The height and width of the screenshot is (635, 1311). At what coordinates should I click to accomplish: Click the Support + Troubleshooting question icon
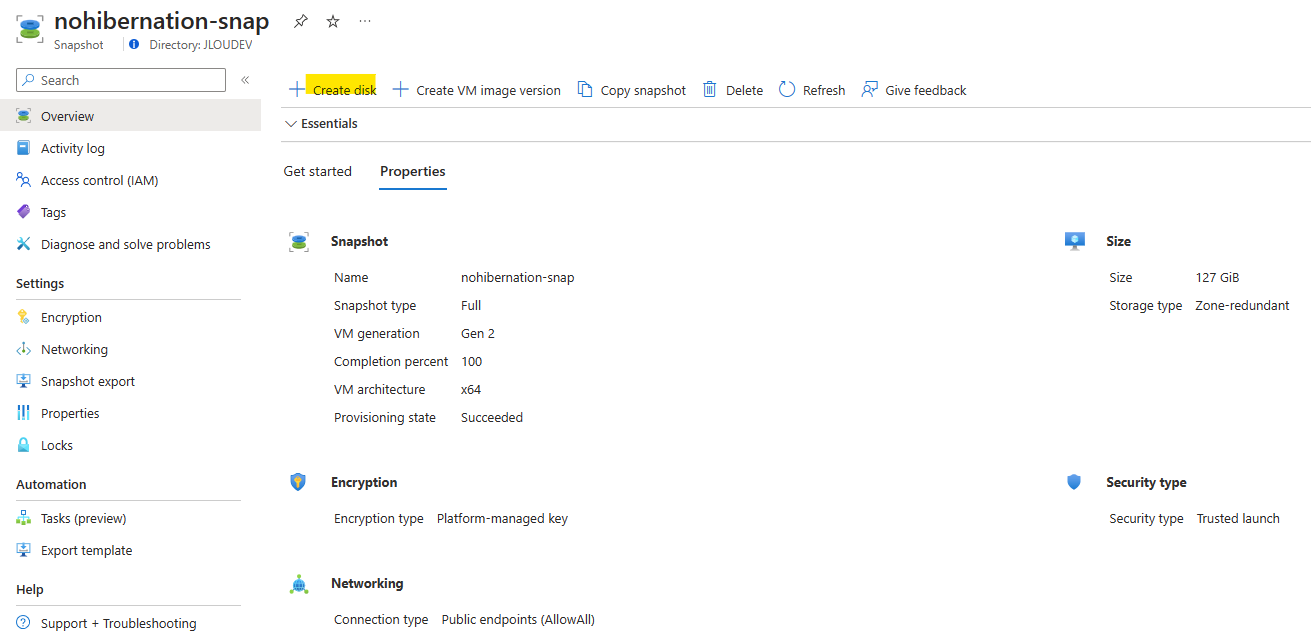(x=24, y=623)
